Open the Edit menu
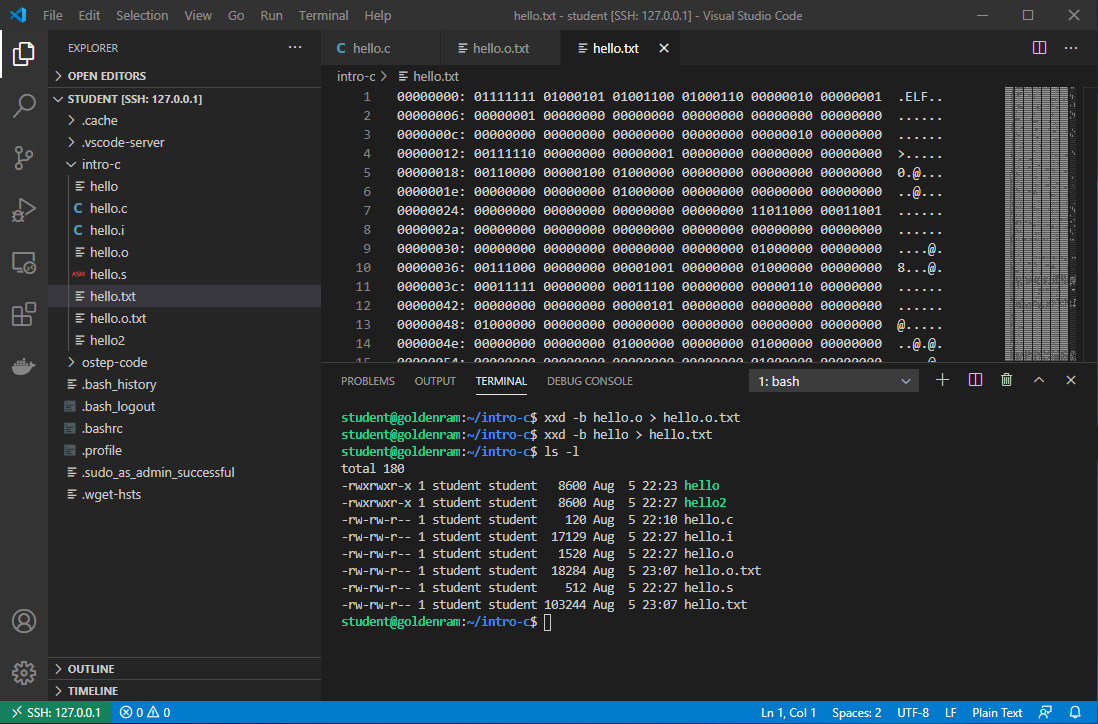Image resolution: width=1098 pixels, height=724 pixels. [89, 15]
